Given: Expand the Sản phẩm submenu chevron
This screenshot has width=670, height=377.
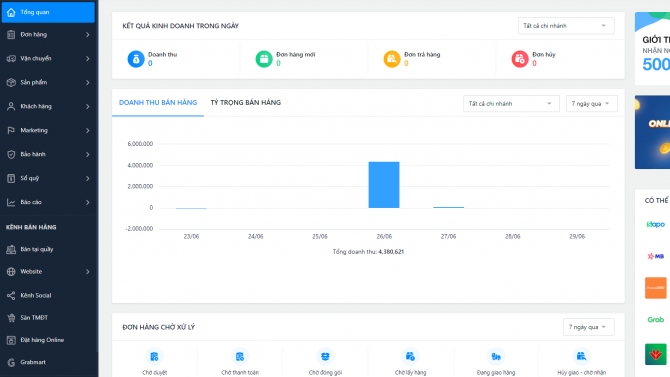Looking at the screenshot, I should click(x=88, y=82).
